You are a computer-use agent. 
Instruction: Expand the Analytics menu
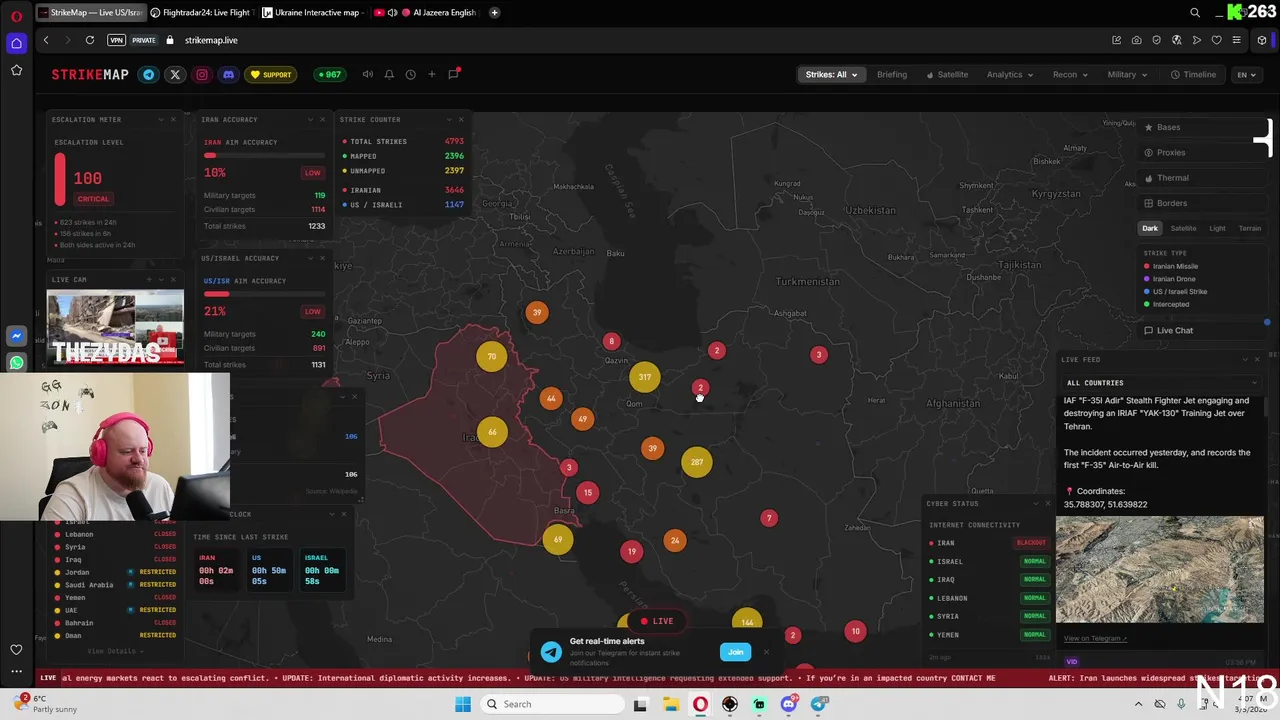[x=1010, y=74]
